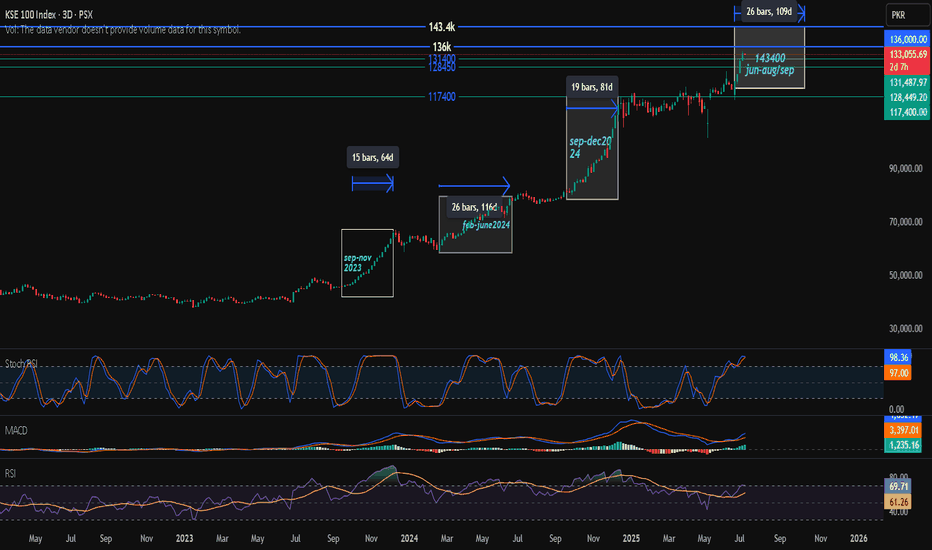Click the 2024 label on time axis
The image size is (932, 550).
[409, 538]
